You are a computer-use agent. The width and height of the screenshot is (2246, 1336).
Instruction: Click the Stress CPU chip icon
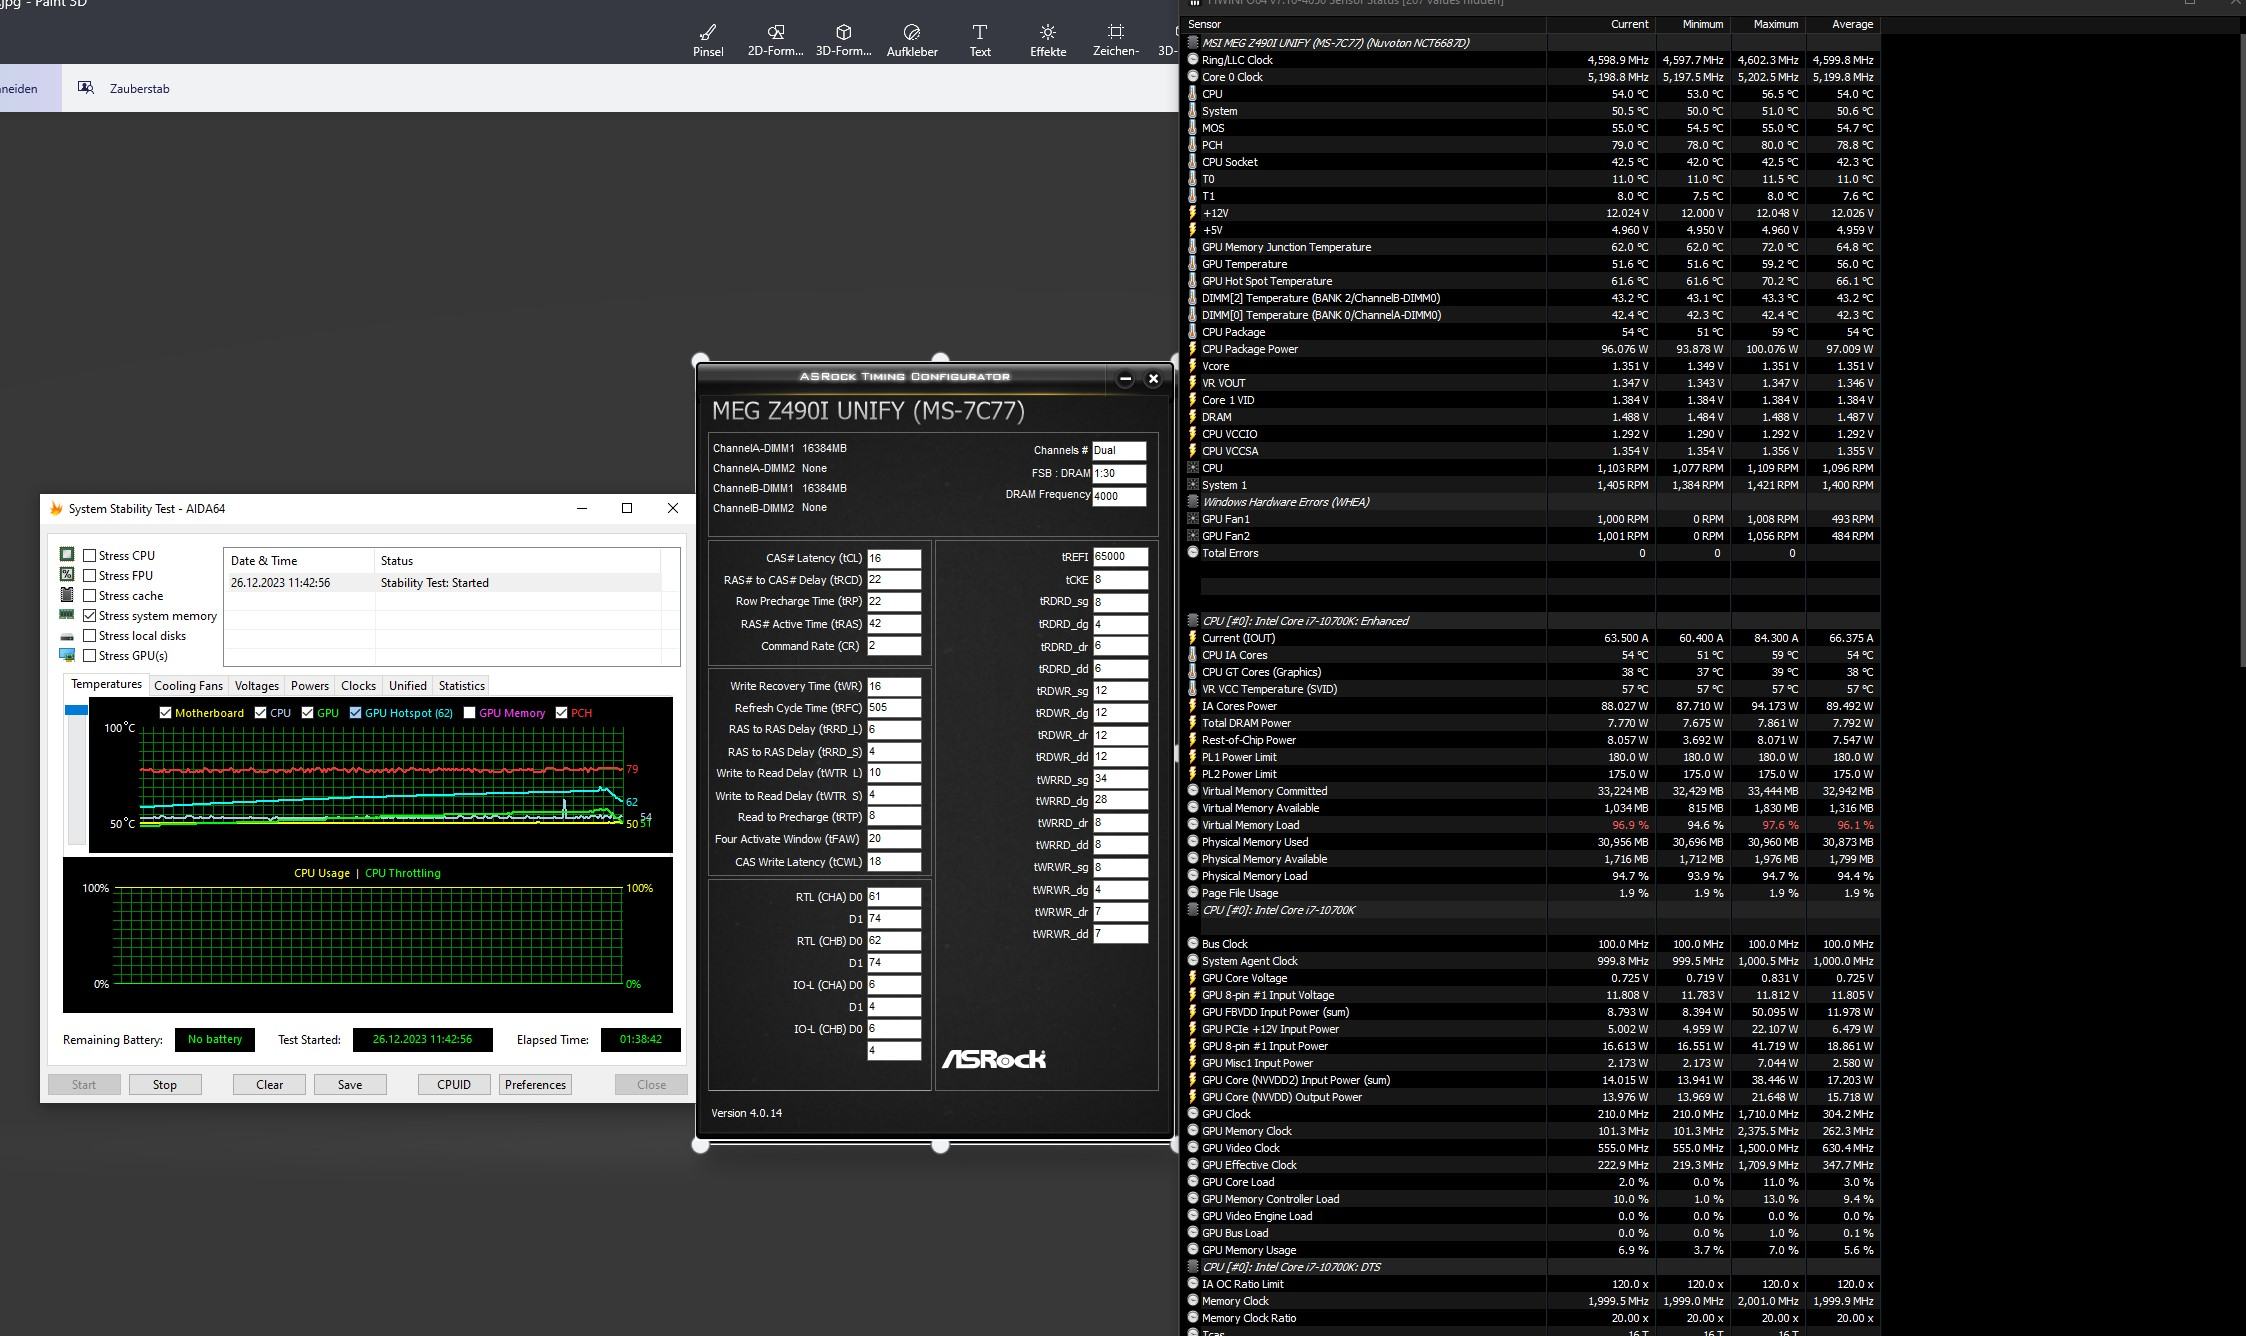67,554
